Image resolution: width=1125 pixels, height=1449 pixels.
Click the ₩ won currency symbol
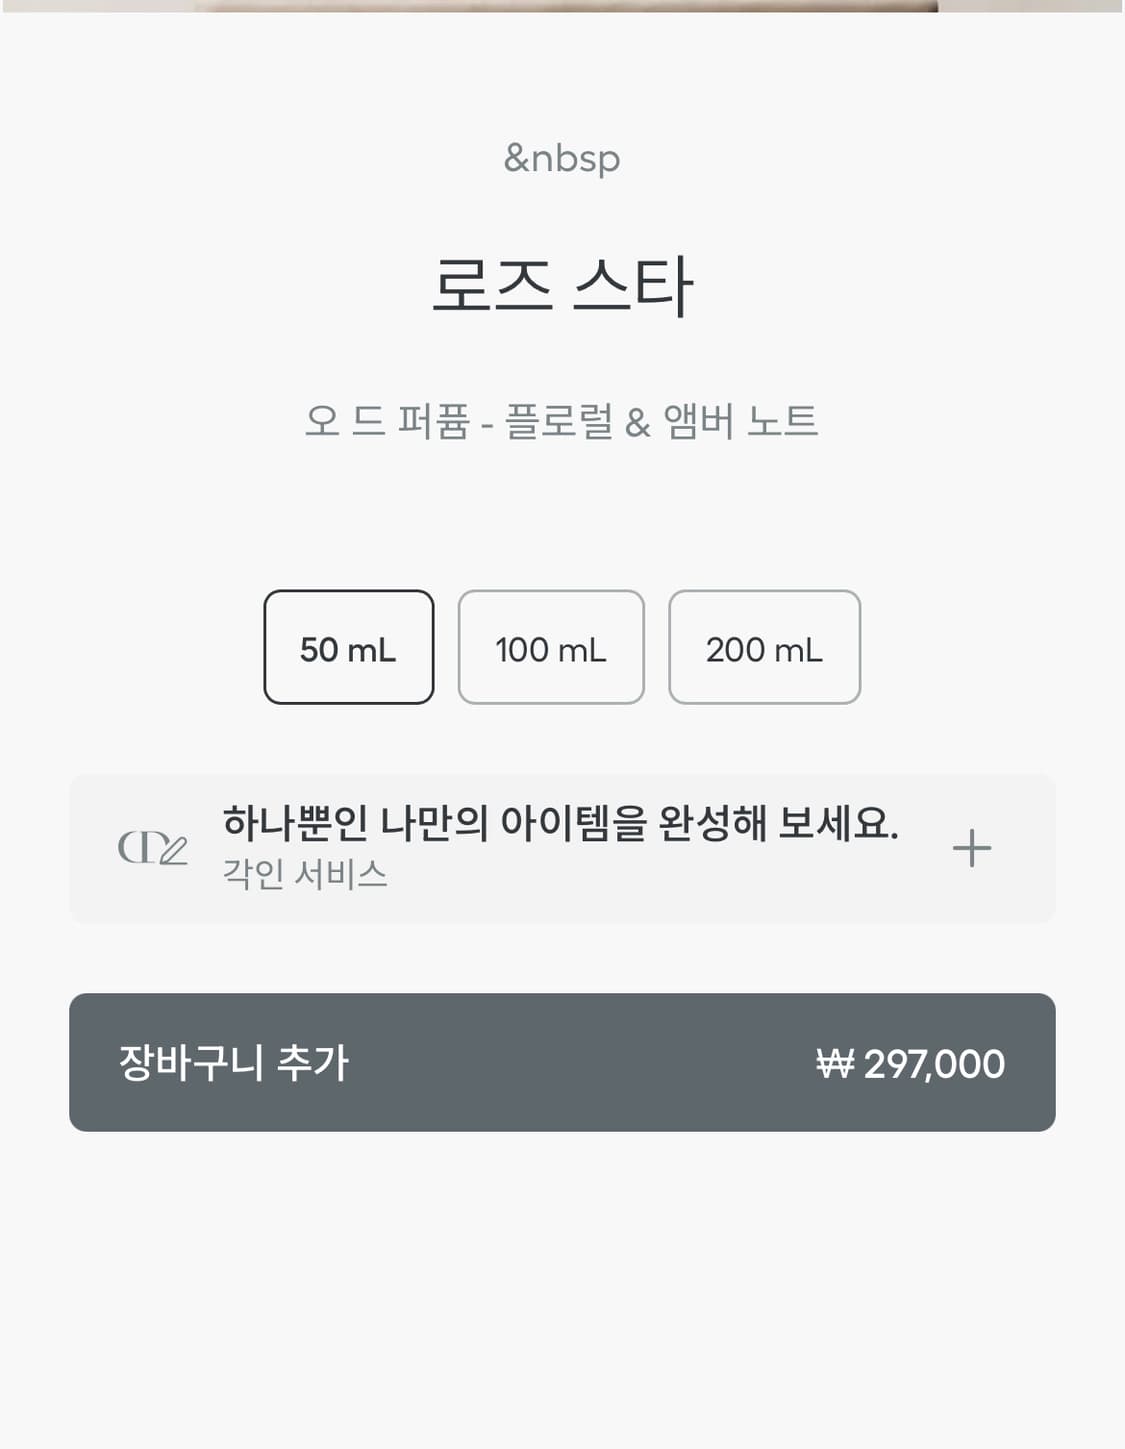point(834,1064)
